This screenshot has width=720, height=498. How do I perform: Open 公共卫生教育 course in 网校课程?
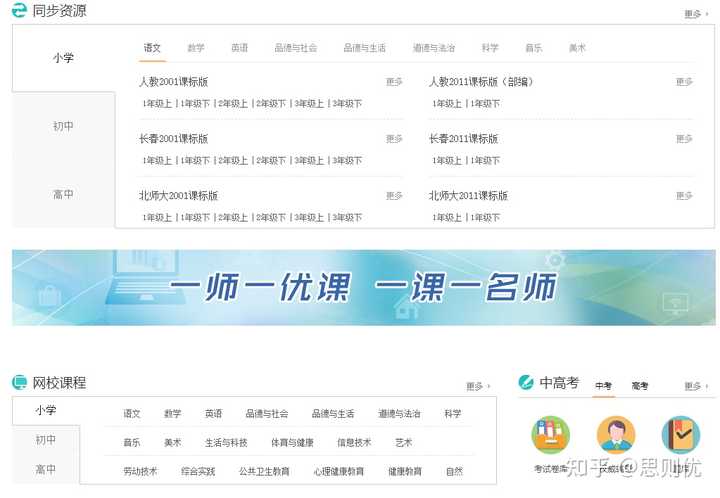click(x=264, y=471)
